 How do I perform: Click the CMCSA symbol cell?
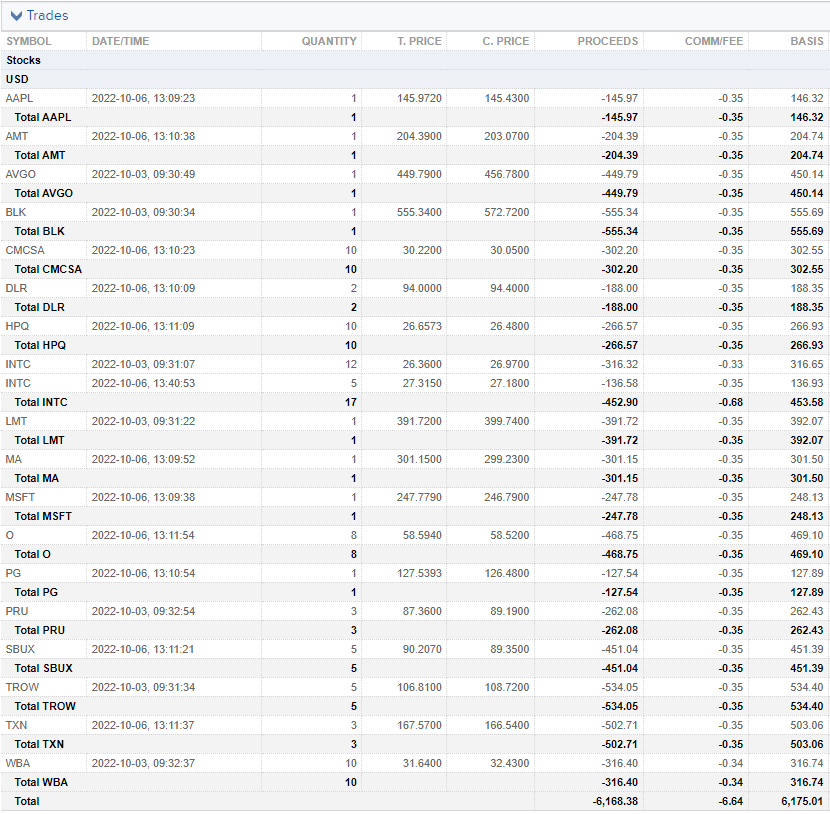pyautogui.click(x=25, y=251)
